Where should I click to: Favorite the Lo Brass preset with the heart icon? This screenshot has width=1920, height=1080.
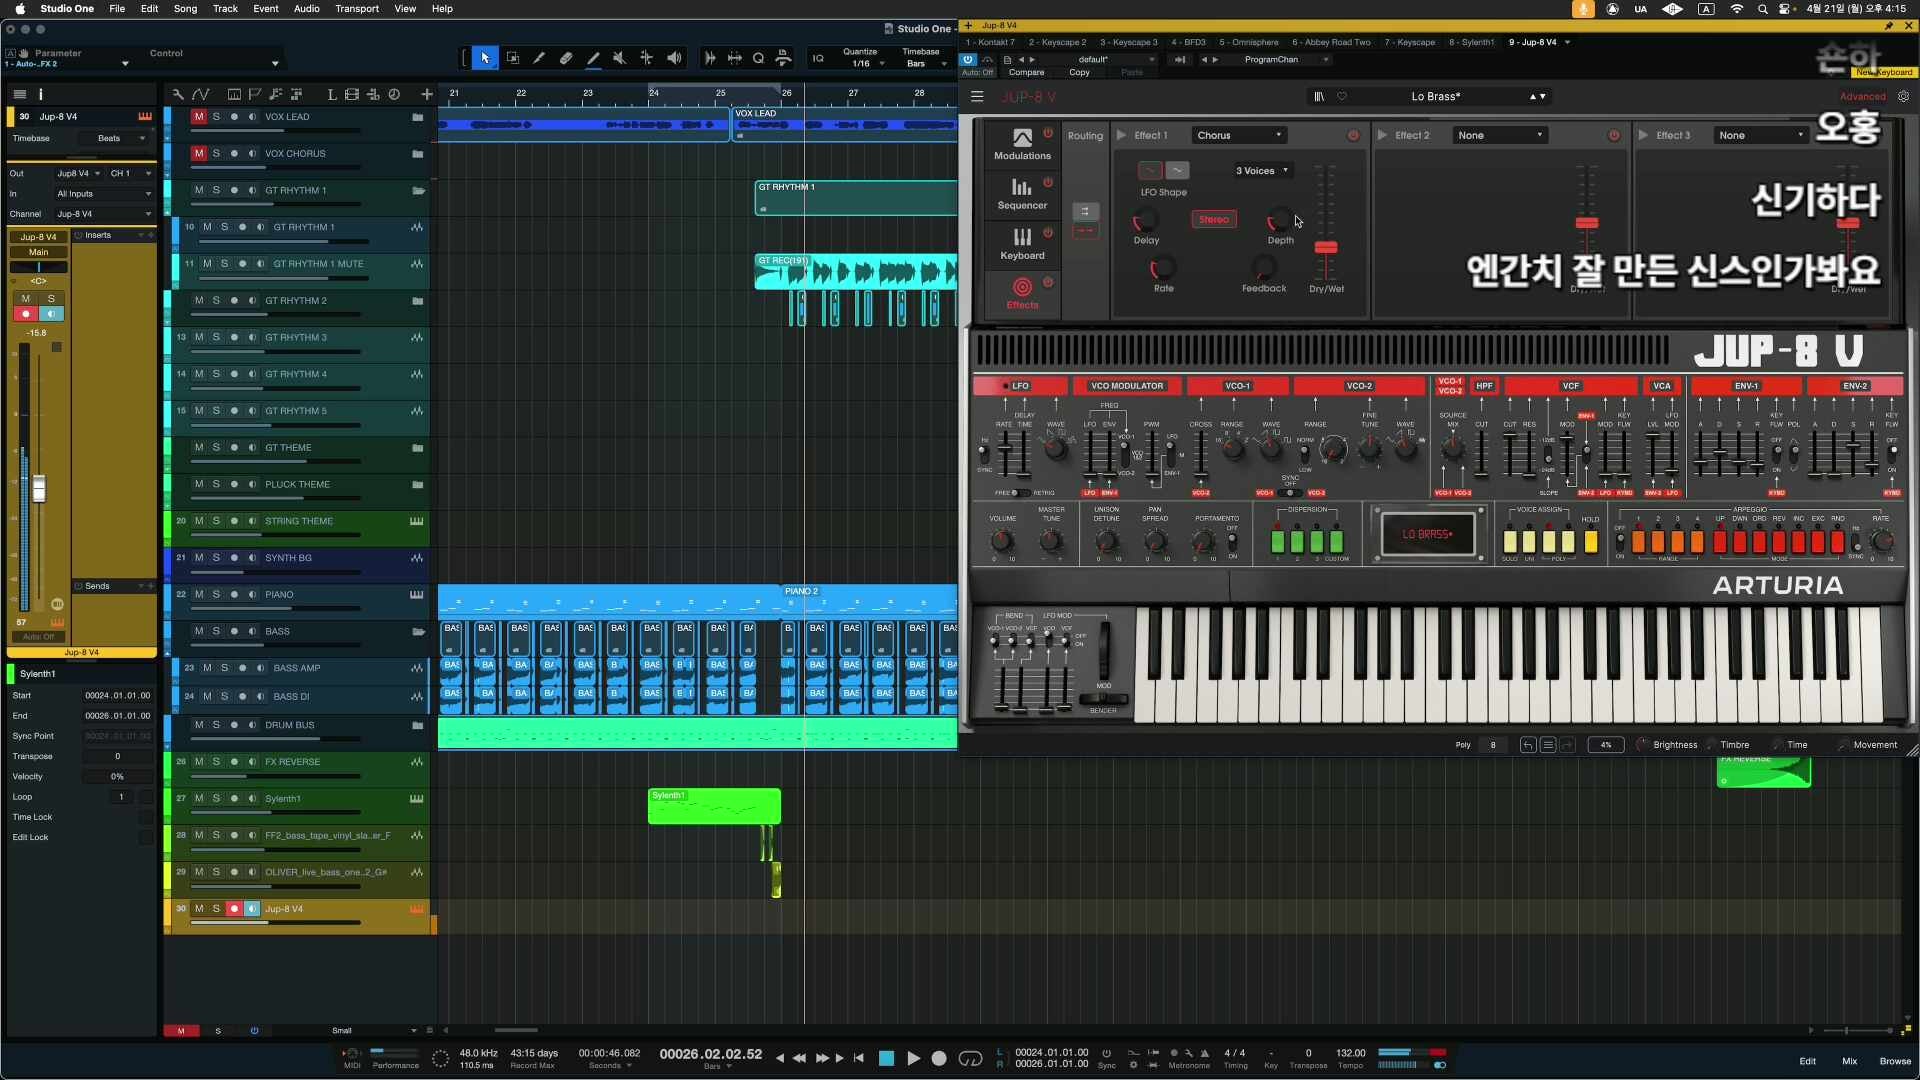pyautogui.click(x=1342, y=97)
